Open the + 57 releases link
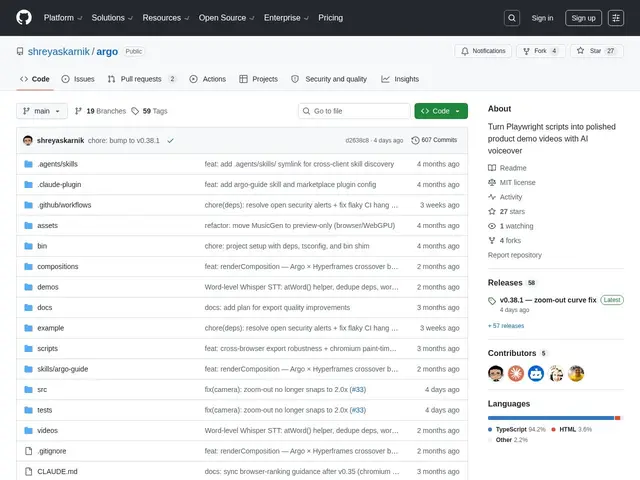This screenshot has height=480, width=640. click(x=506, y=326)
